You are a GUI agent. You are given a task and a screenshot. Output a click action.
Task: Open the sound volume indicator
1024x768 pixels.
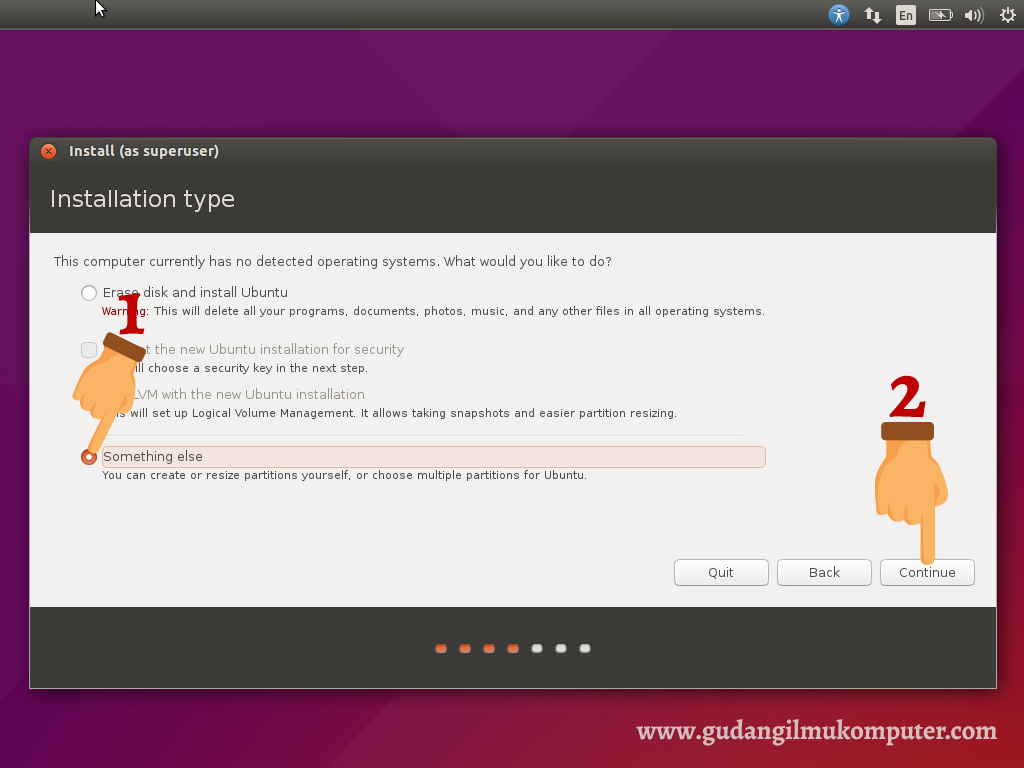click(974, 15)
